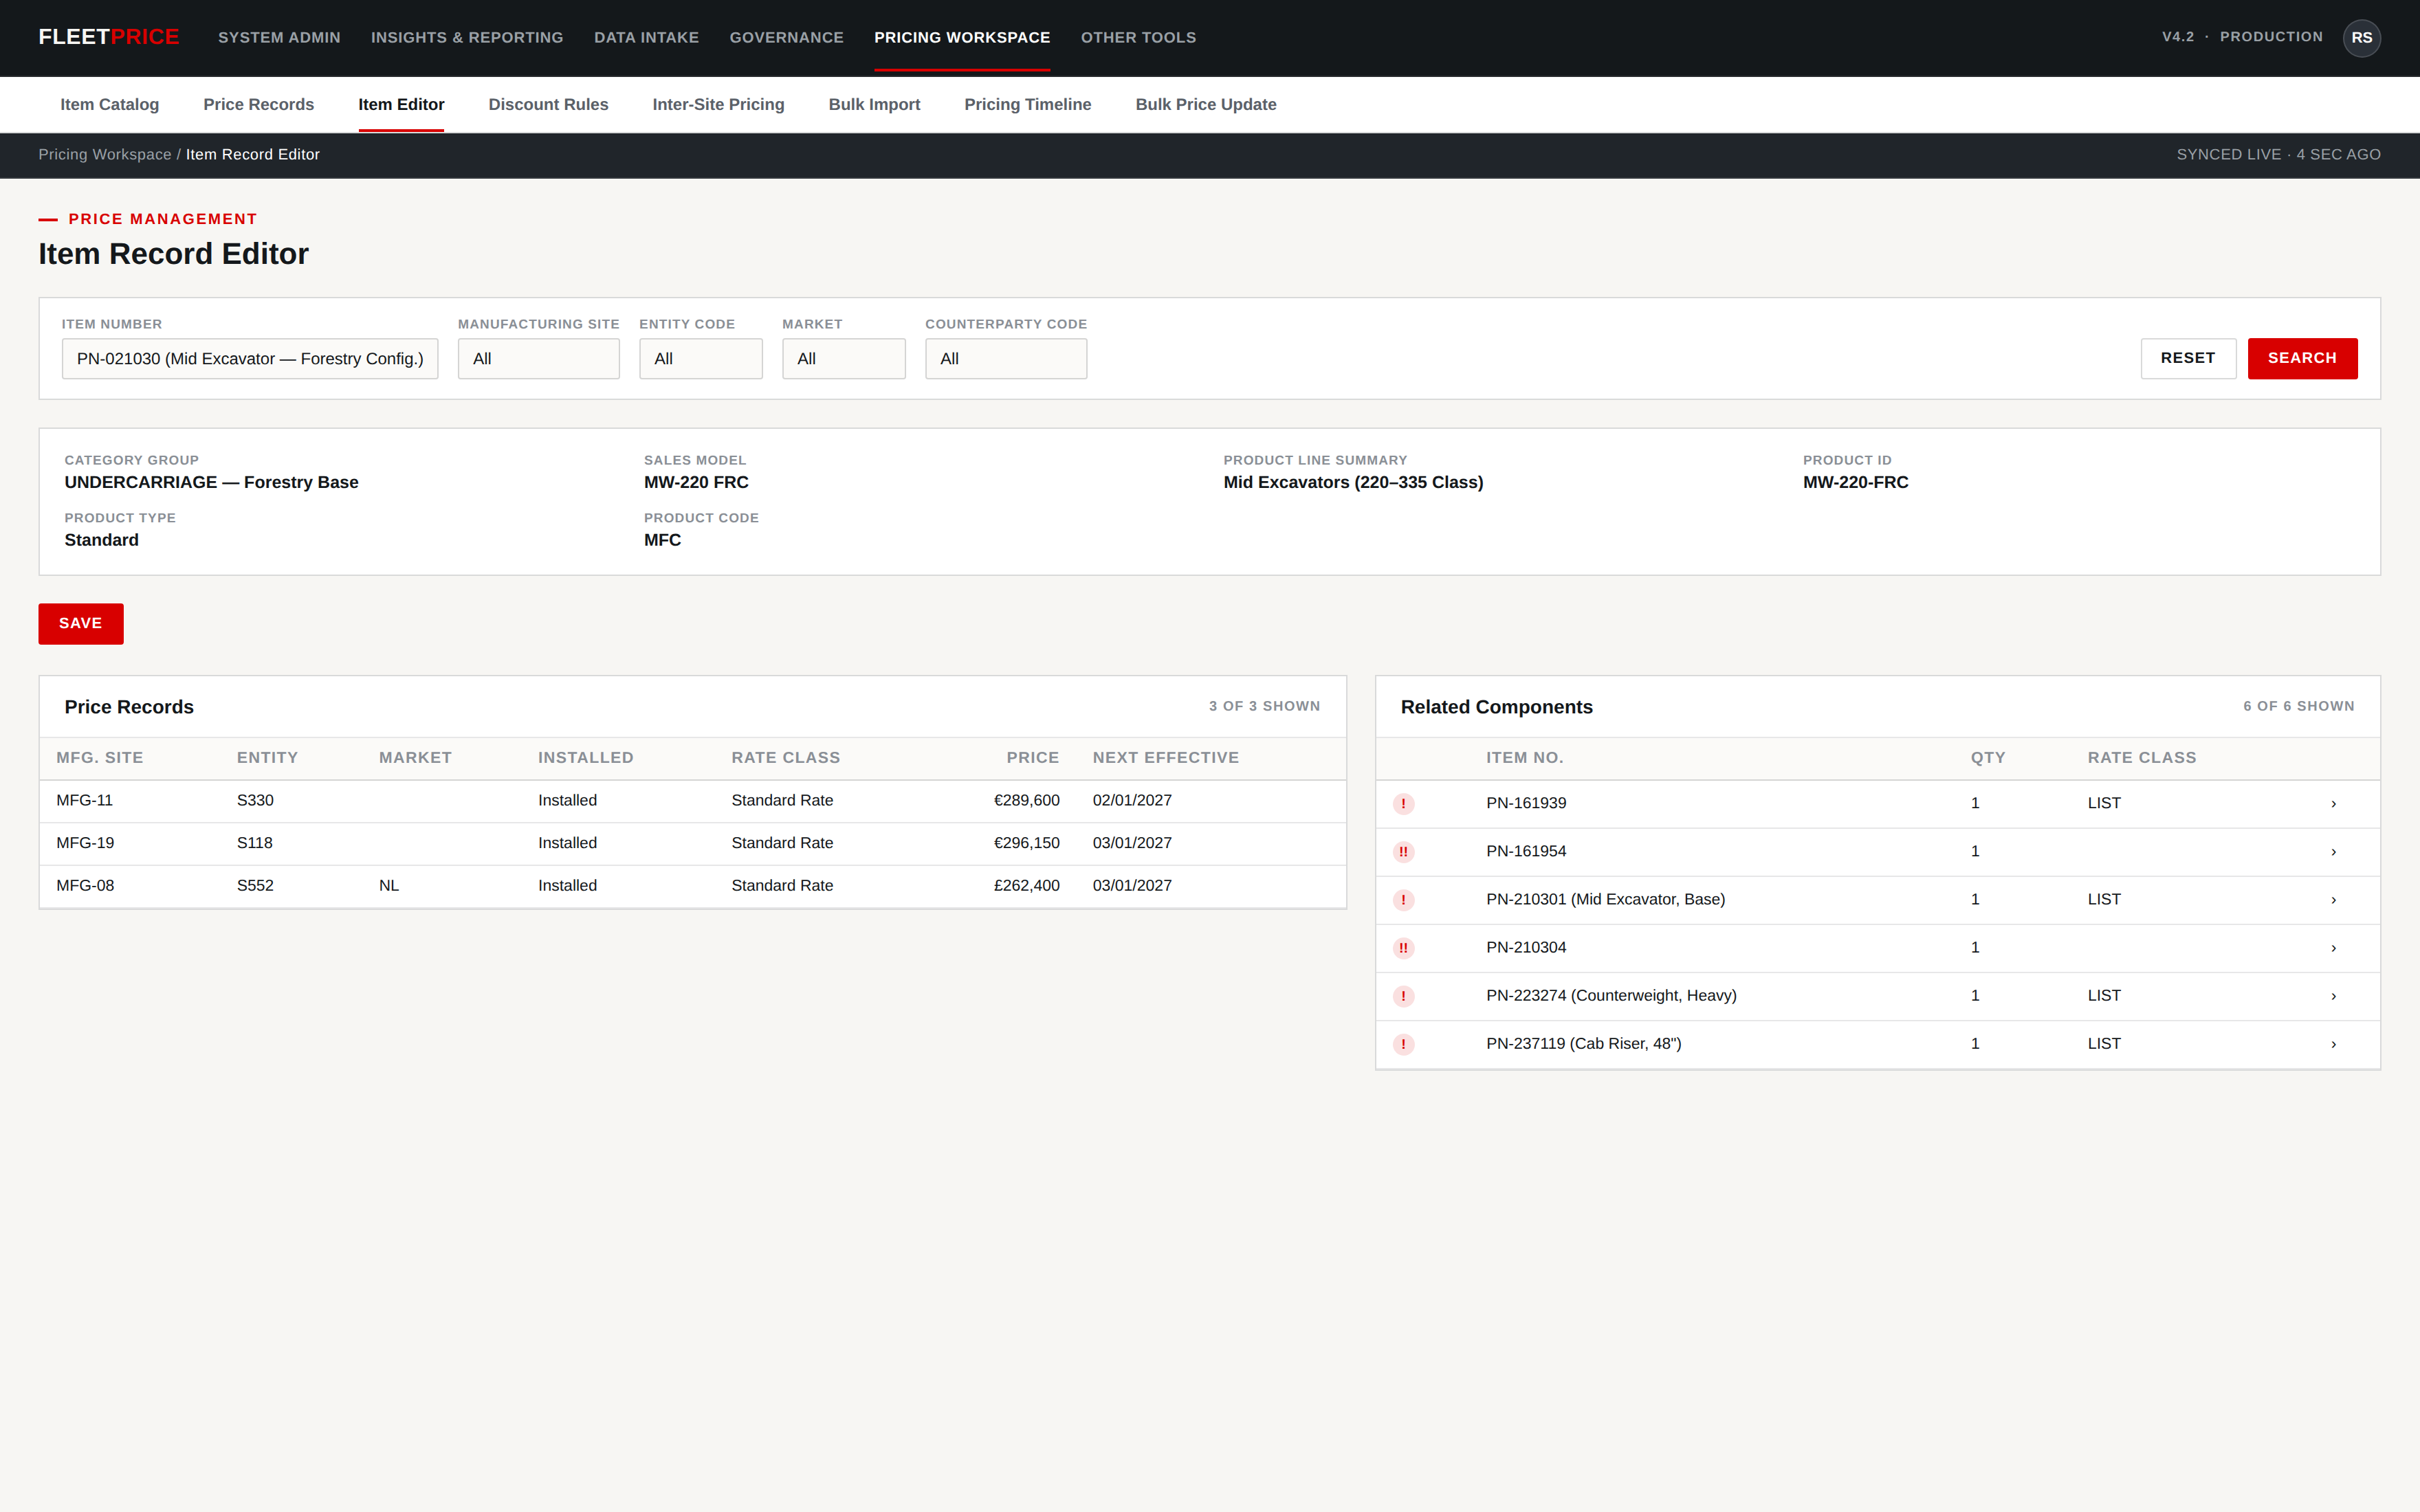Expand the PN-161939 row chevron

point(2333,804)
